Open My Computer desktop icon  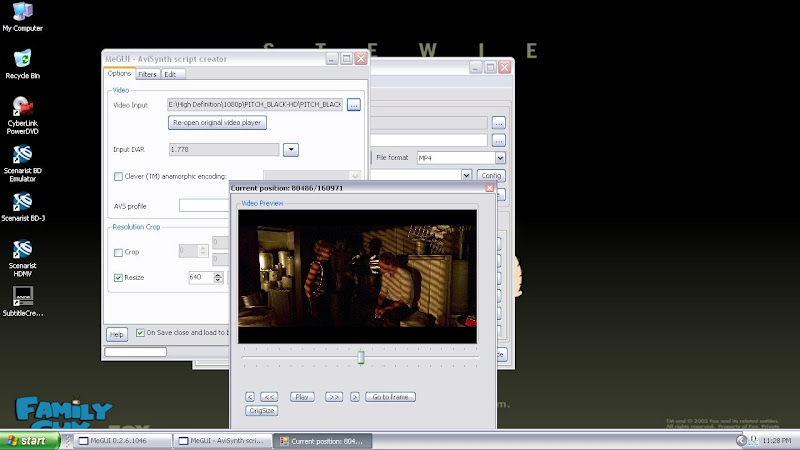coord(22,16)
